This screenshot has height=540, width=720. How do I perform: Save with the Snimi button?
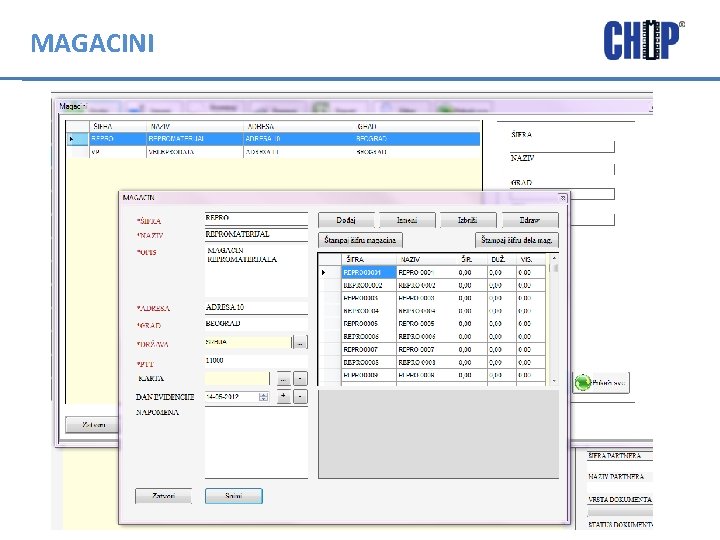point(234,496)
